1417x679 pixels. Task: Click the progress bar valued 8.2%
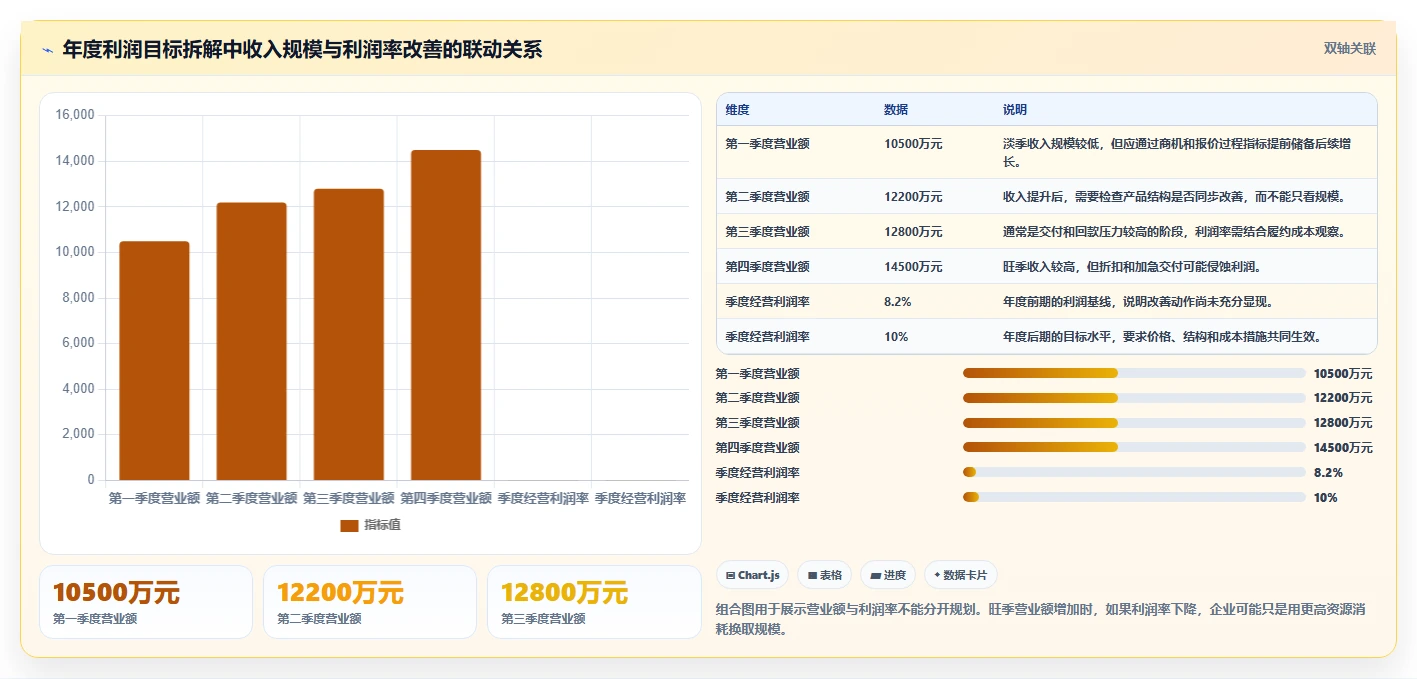[x=1134, y=472]
